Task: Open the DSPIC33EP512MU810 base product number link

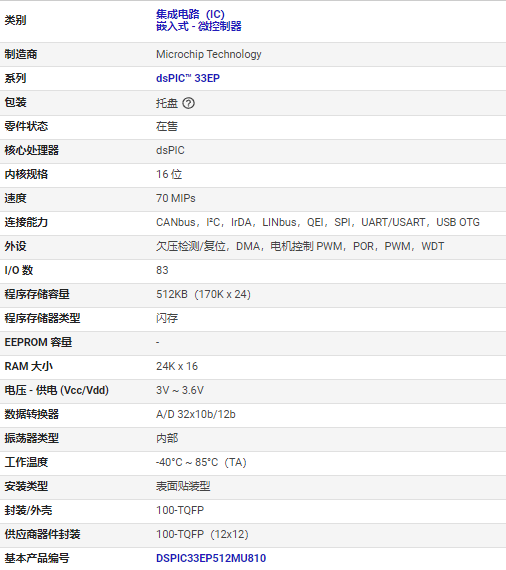Action: 211,558
